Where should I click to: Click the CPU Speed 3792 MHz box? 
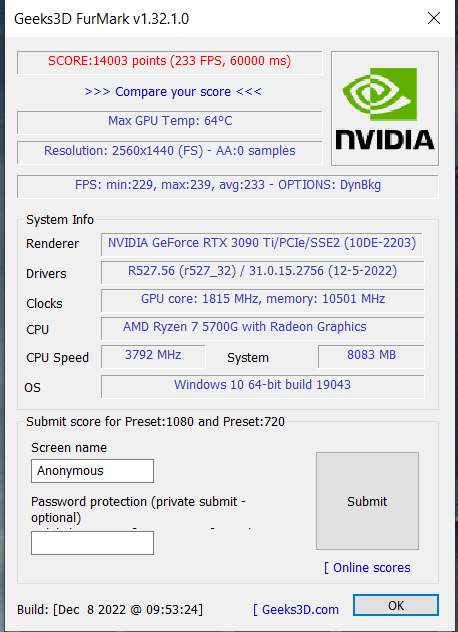point(153,356)
